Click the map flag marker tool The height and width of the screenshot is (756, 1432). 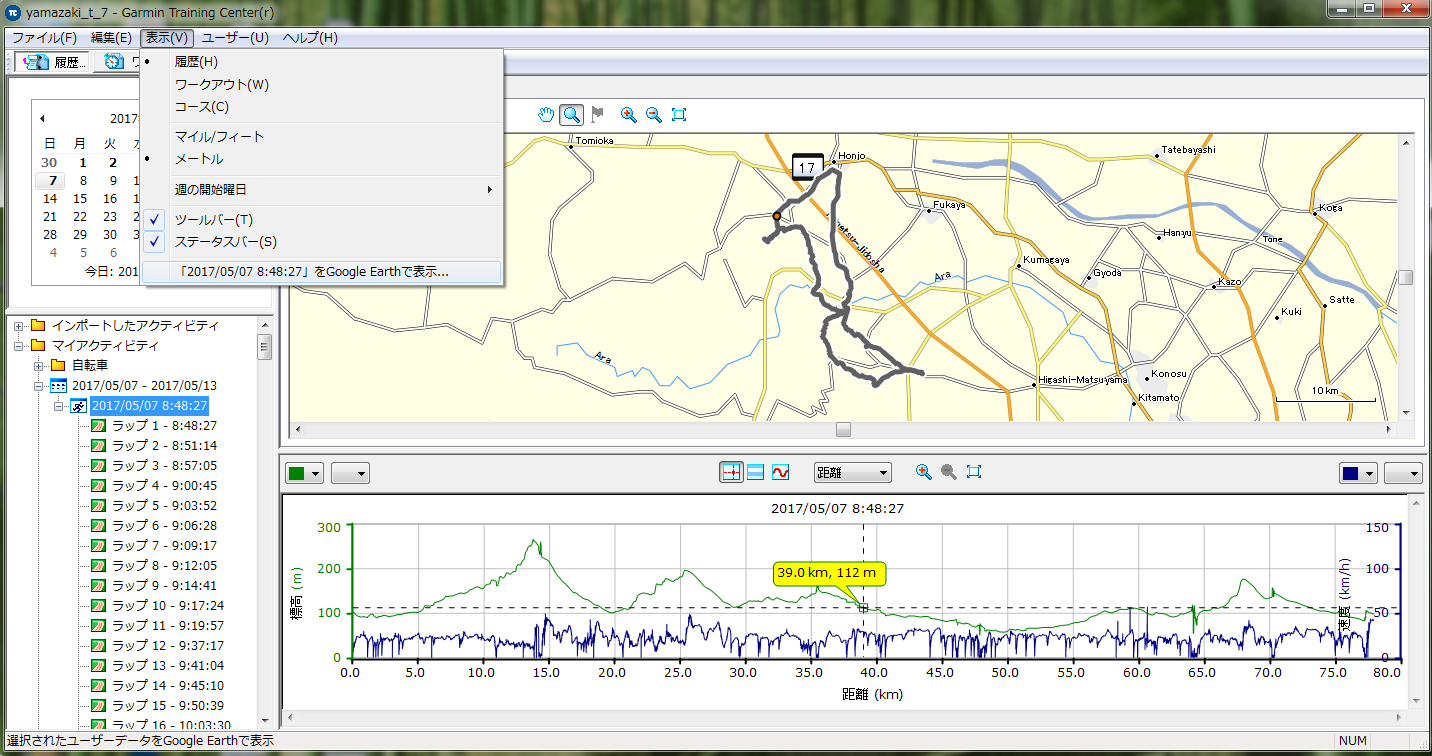tap(597, 115)
